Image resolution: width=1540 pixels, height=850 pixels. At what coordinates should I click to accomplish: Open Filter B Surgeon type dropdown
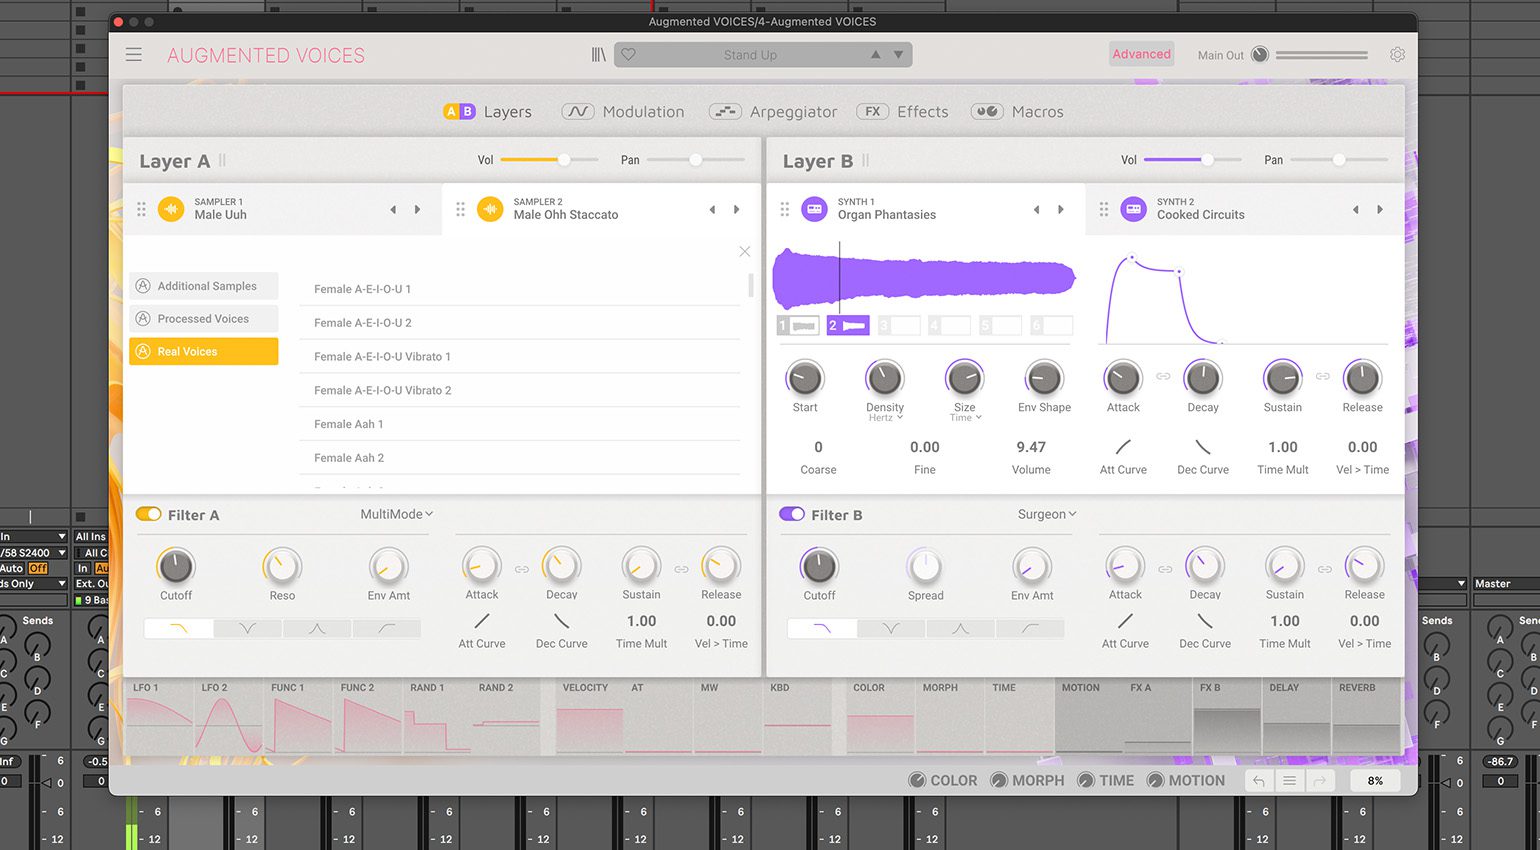(1047, 514)
